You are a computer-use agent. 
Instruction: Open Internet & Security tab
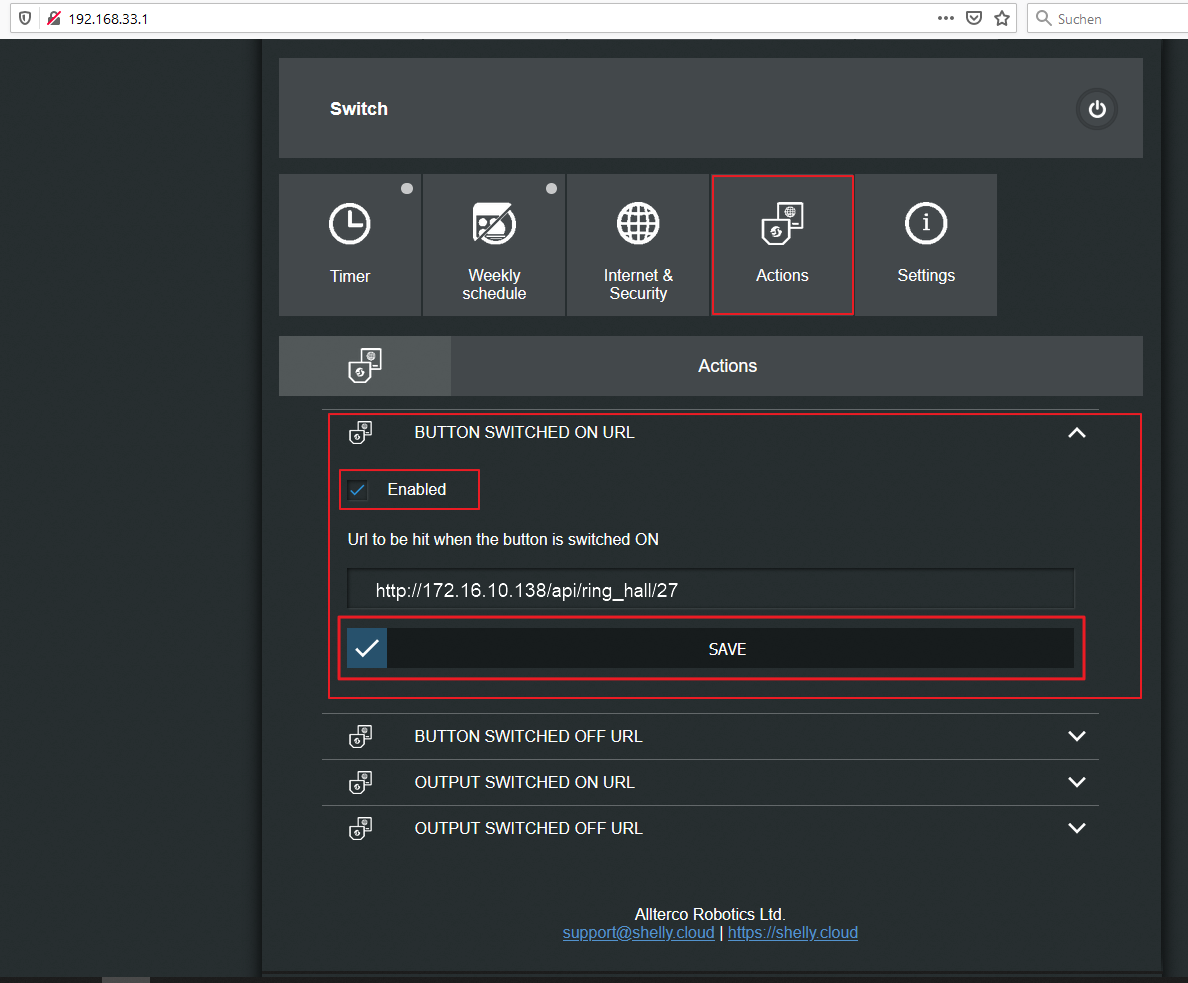(638, 245)
